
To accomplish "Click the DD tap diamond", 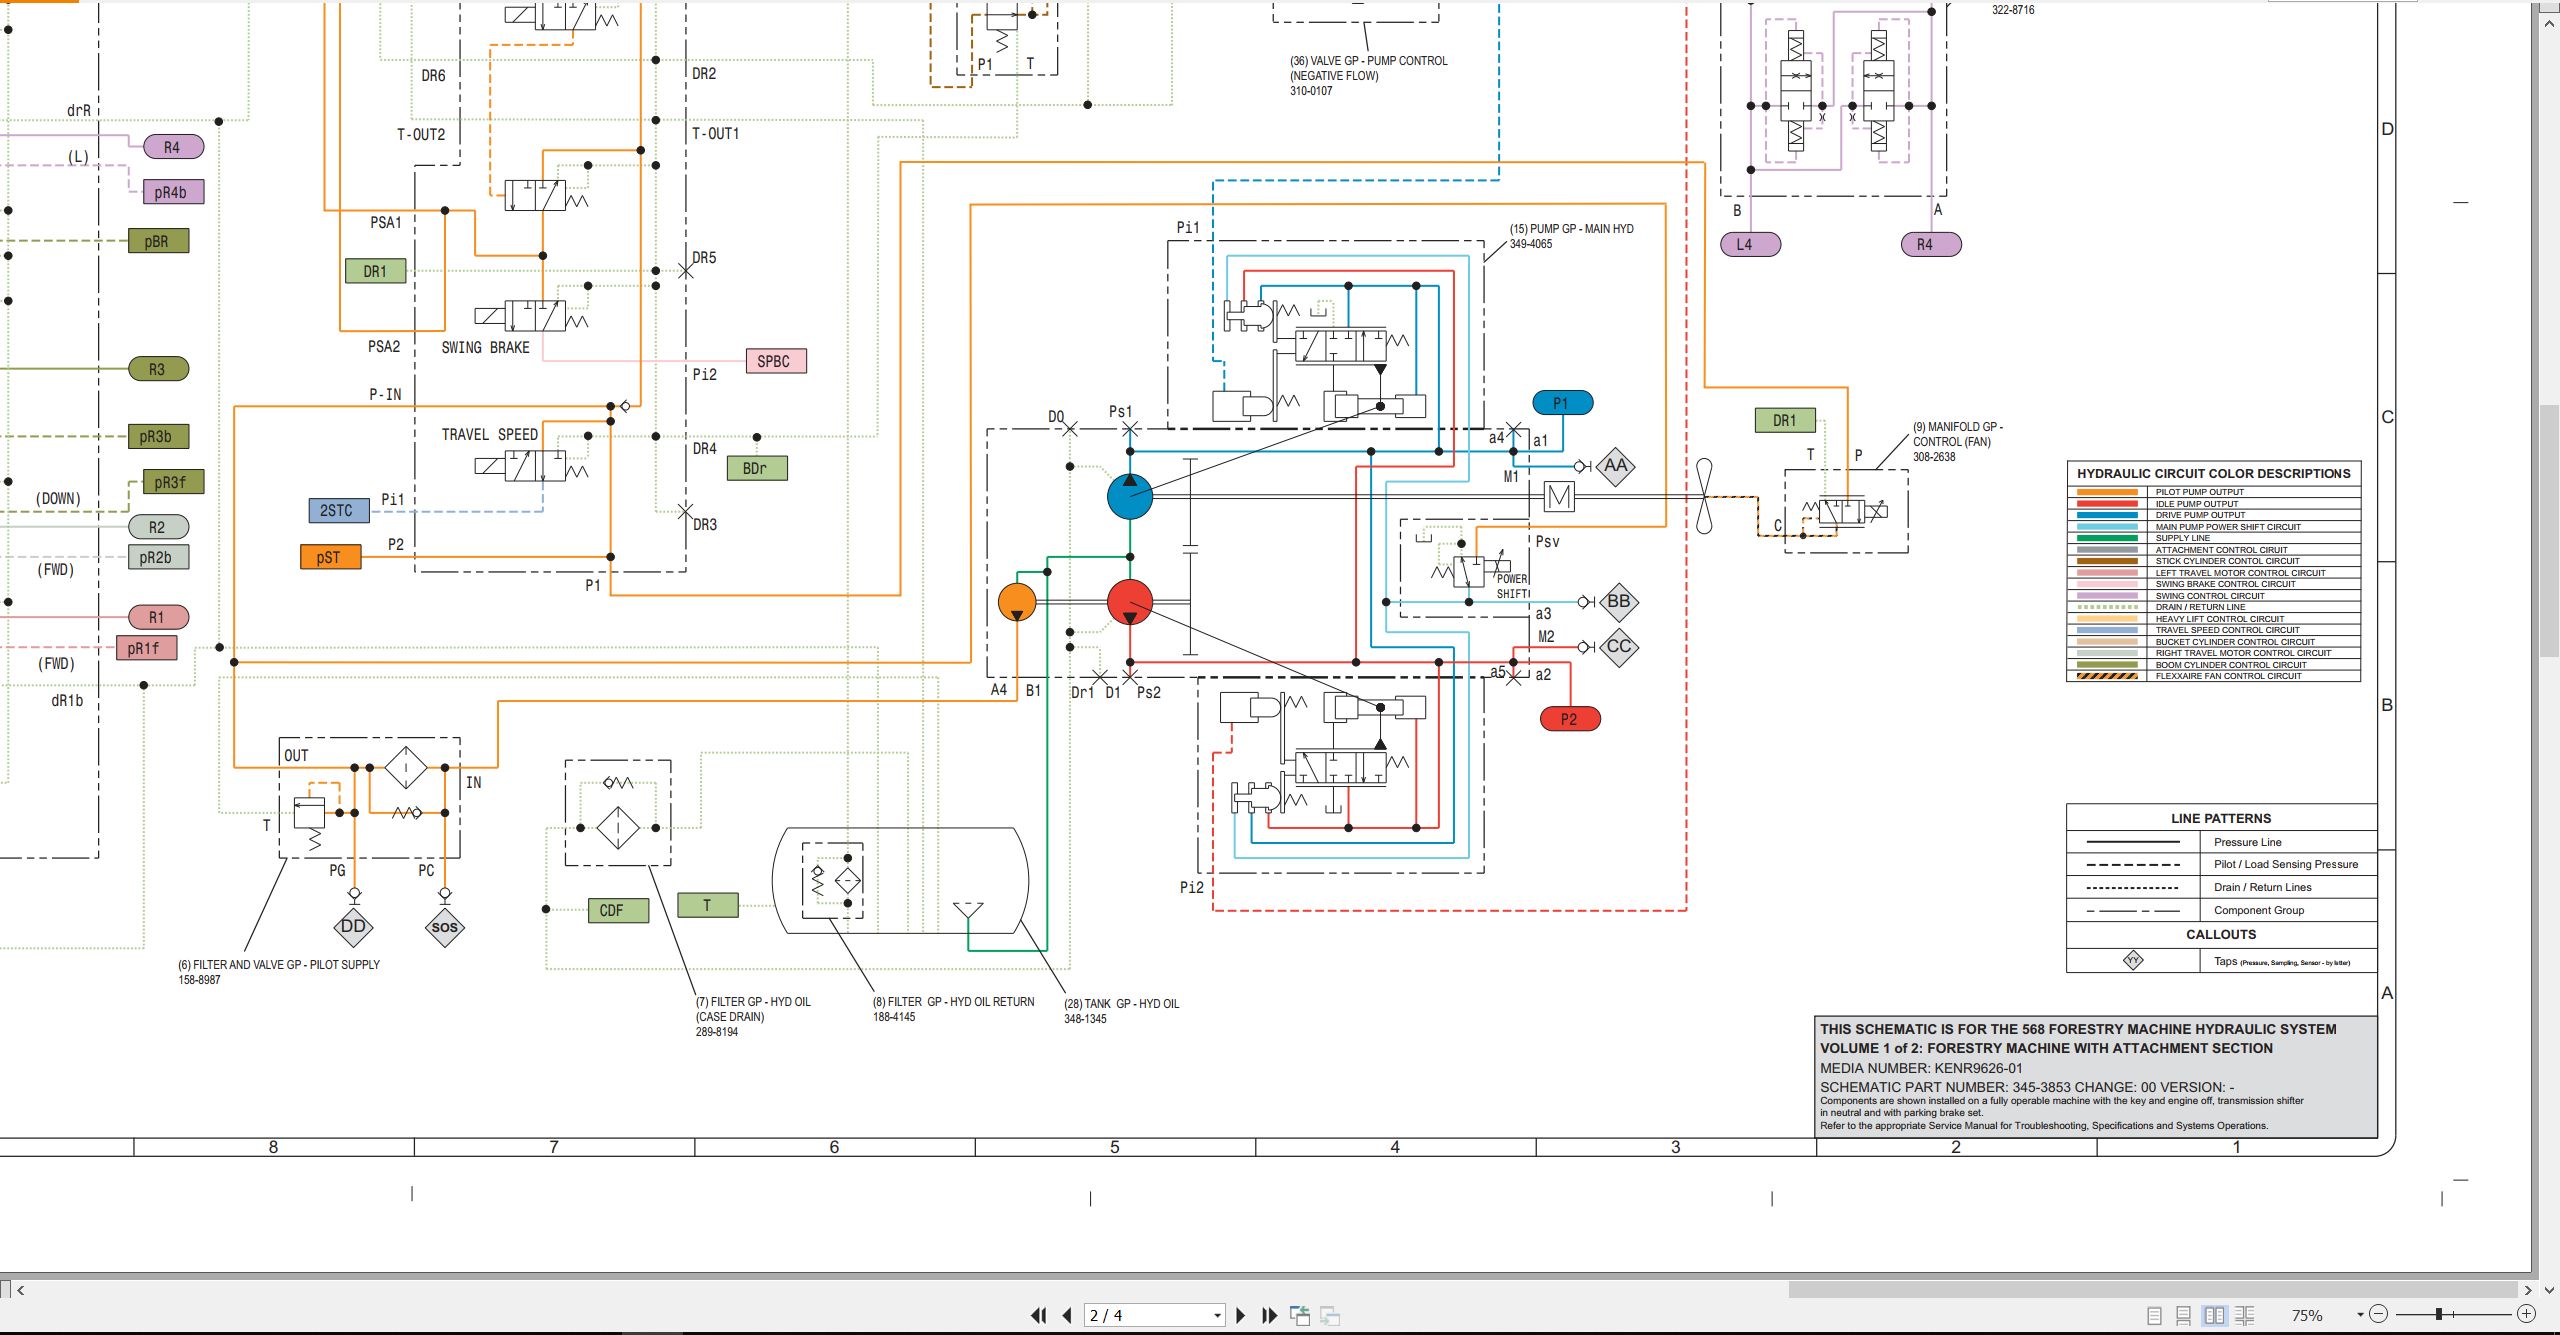I will 354,926.
